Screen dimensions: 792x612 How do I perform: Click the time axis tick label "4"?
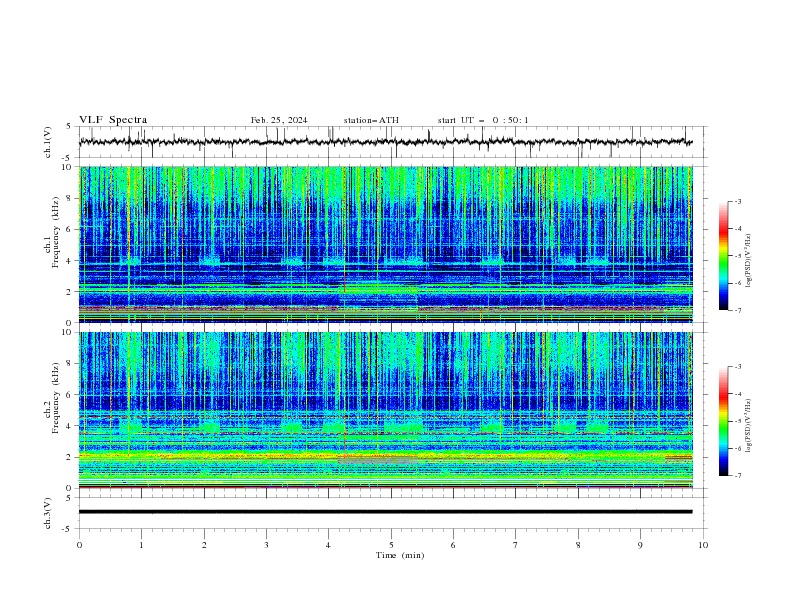click(x=329, y=545)
